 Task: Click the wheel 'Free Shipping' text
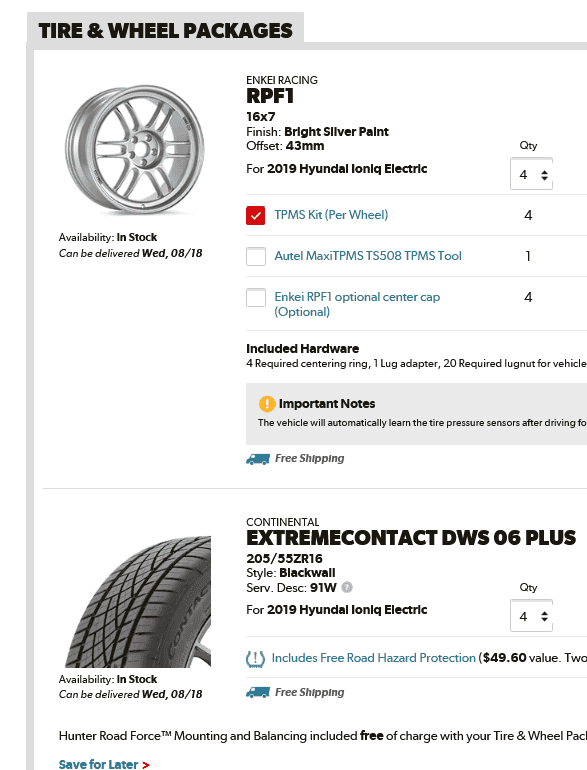[309, 459]
